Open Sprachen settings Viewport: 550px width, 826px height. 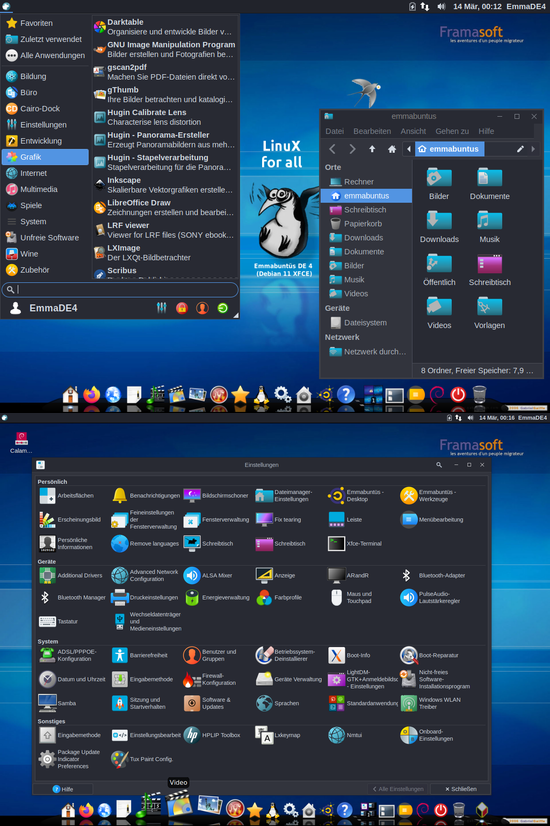[x=278, y=703]
